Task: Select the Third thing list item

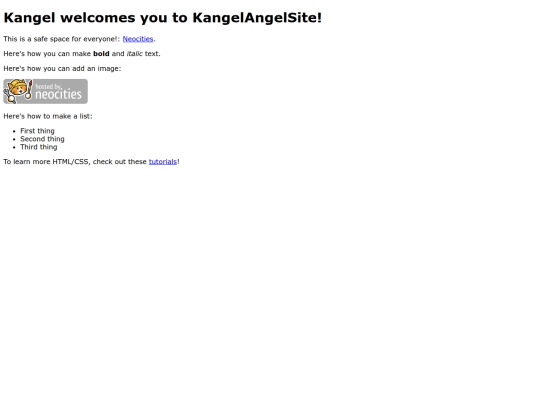Action: [x=39, y=147]
